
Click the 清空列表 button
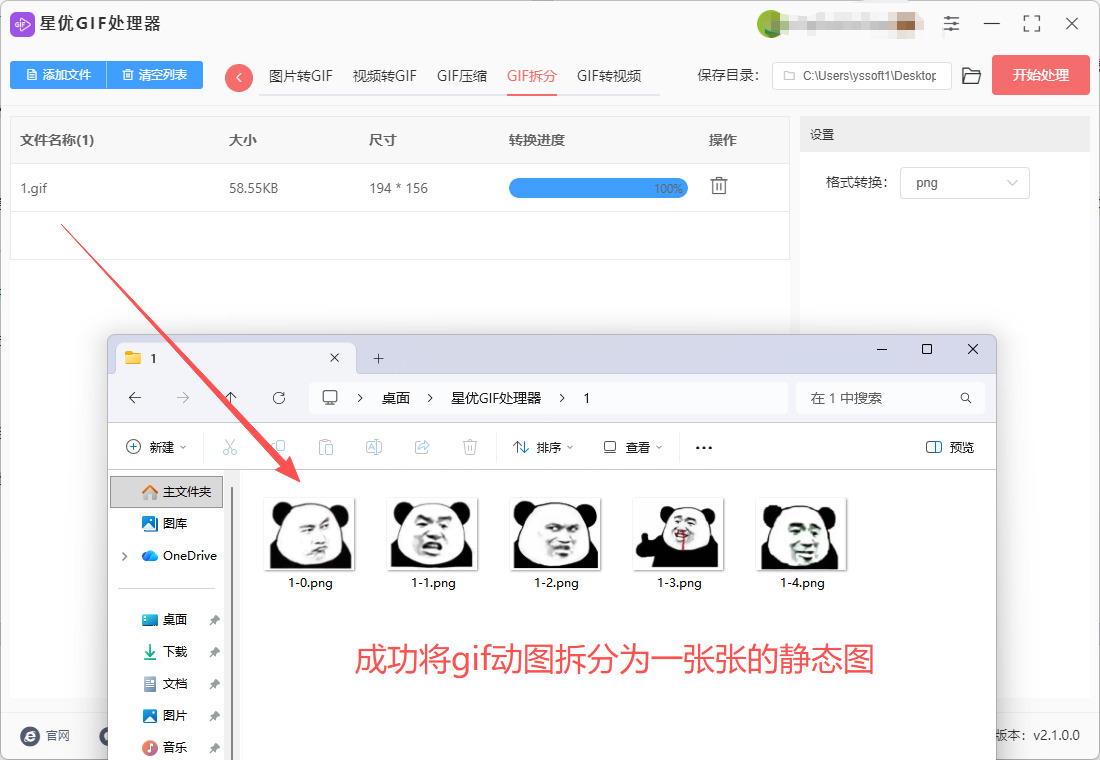click(x=154, y=75)
